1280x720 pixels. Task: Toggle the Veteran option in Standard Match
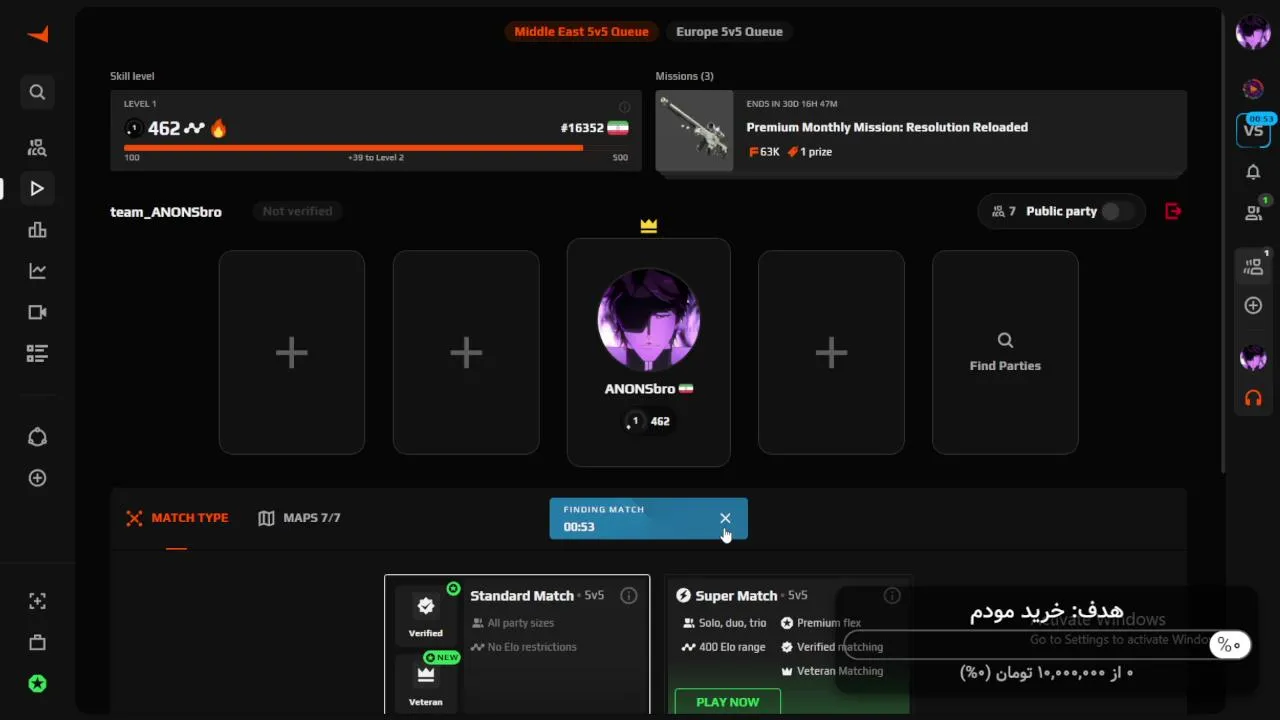[x=425, y=682]
